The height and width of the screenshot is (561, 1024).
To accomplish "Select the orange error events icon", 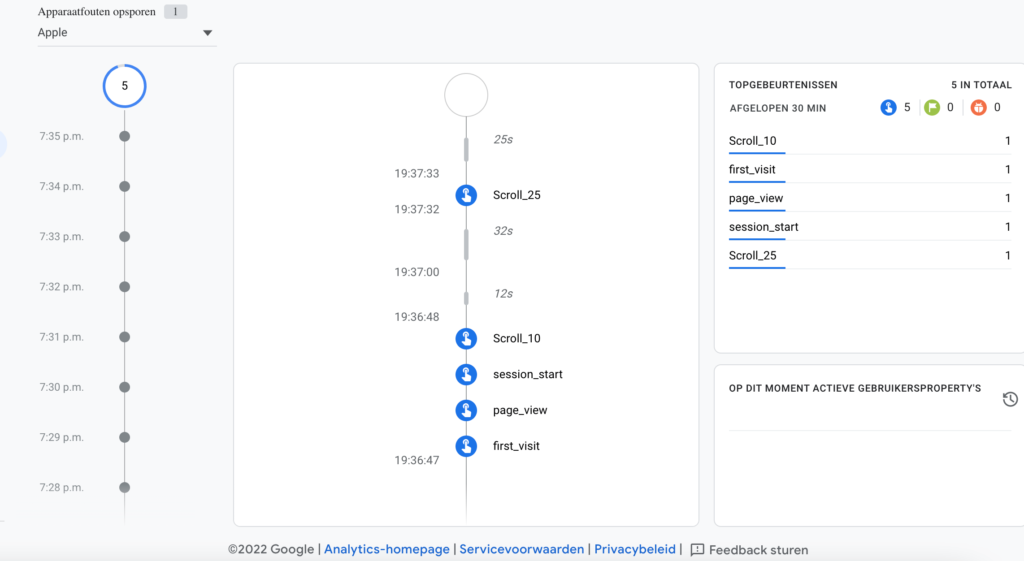I will (978, 108).
